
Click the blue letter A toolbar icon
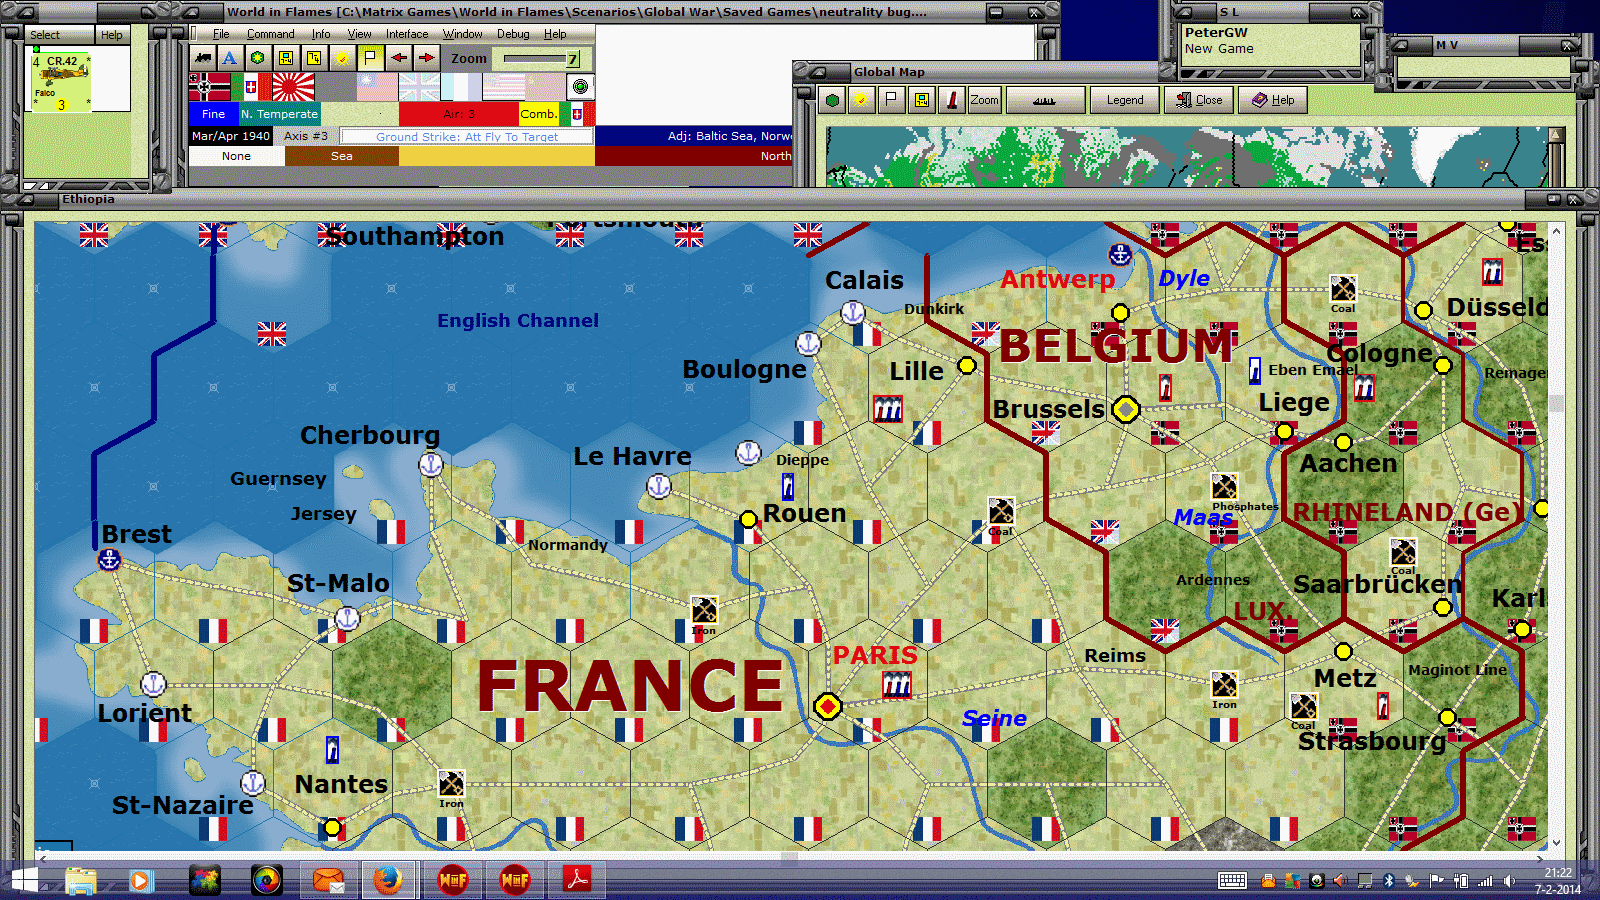[x=230, y=58]
